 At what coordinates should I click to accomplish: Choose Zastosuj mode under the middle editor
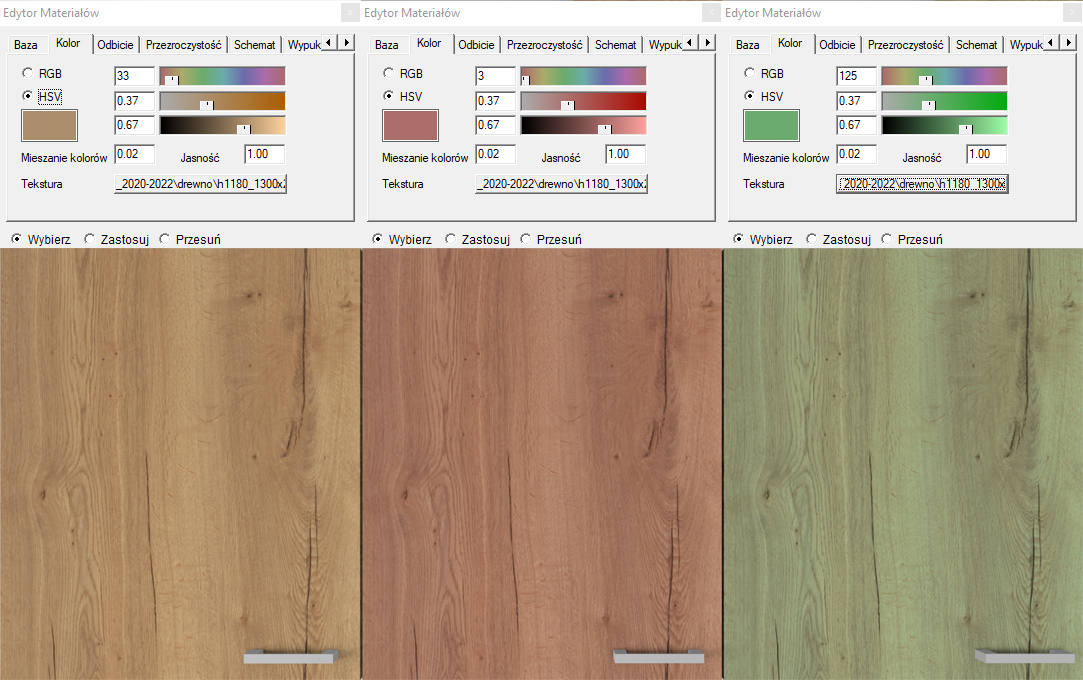click(451, 240)
